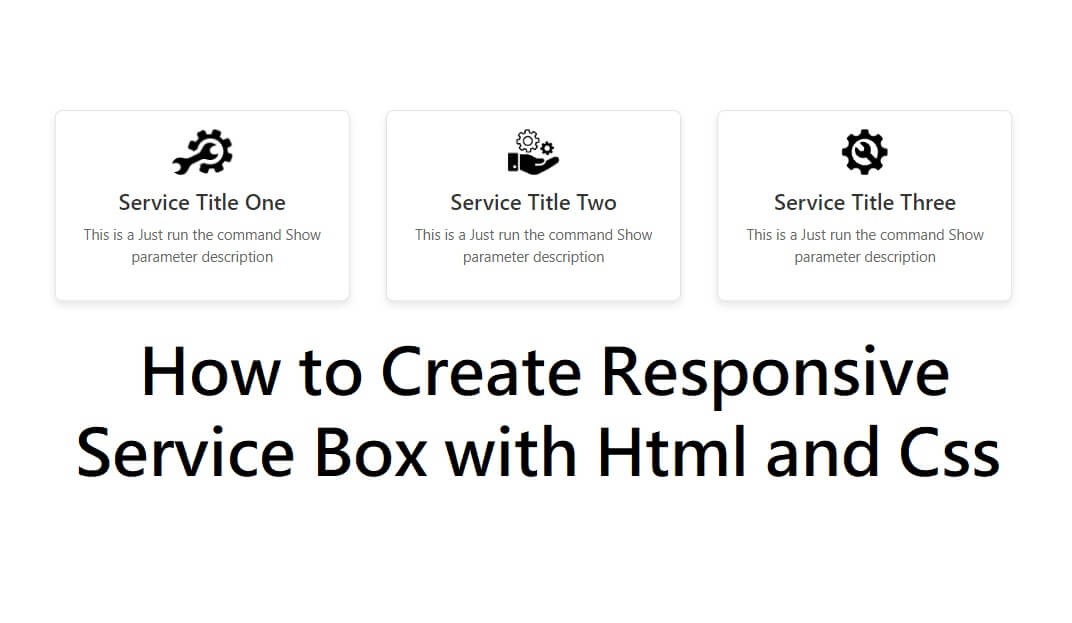Click "parameter description" under Service Title Three
The image size is (1072, 623).
[864, 257]
